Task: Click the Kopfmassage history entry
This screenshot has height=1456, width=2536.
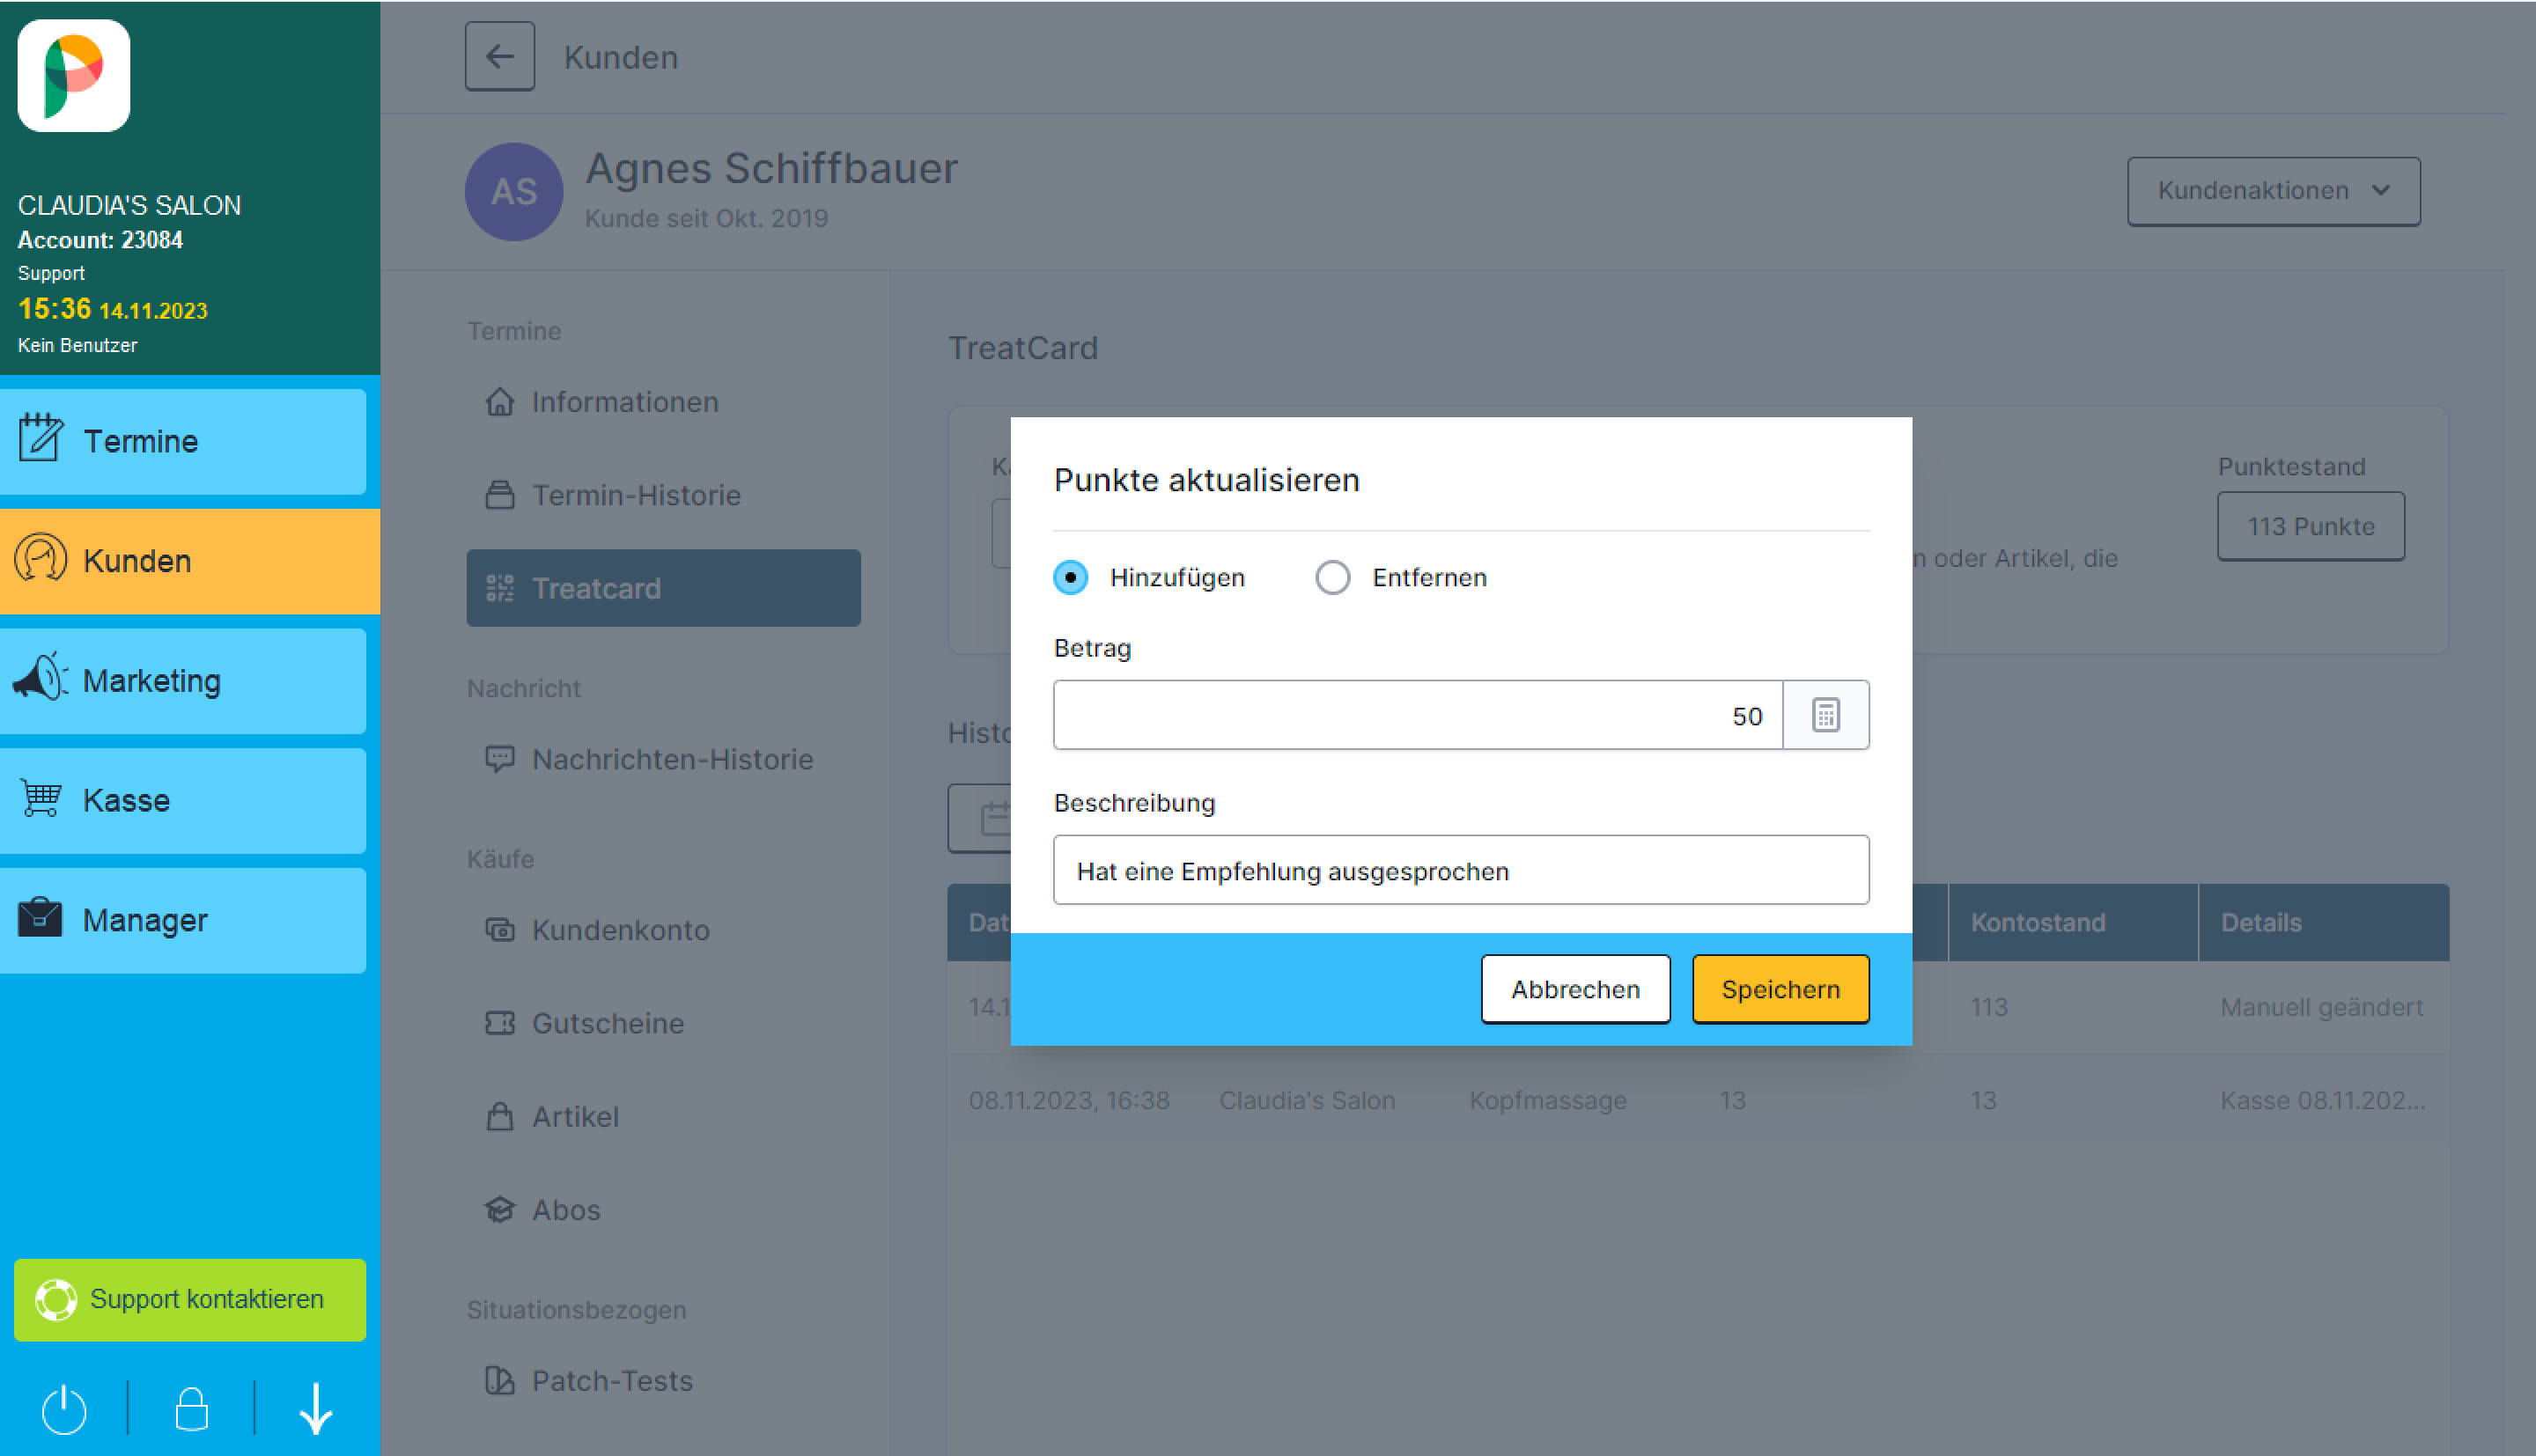Action: 1547,1100
